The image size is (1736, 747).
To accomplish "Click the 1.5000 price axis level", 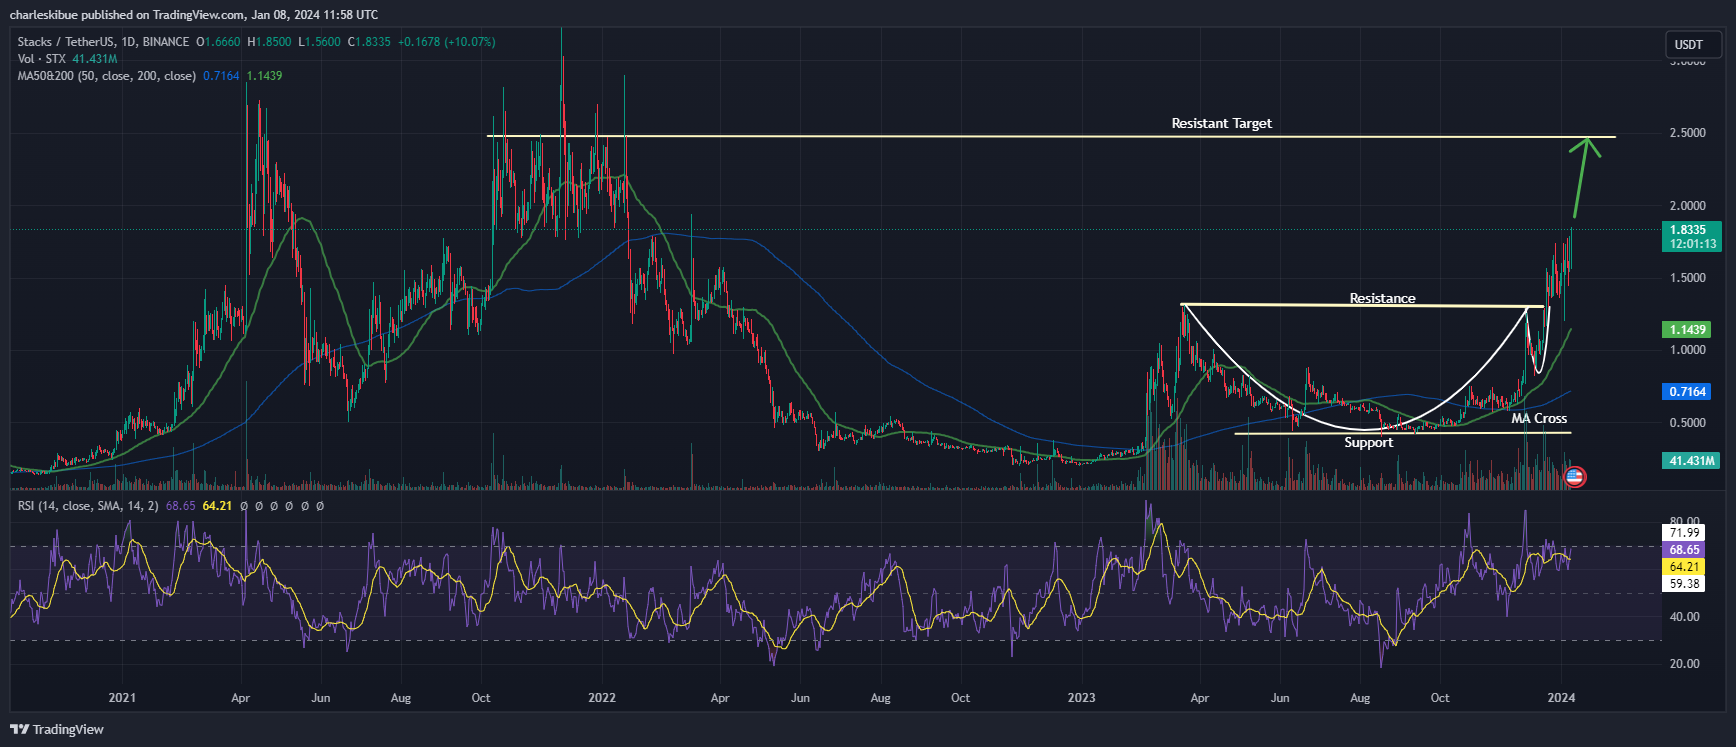I will (1687, 278).
